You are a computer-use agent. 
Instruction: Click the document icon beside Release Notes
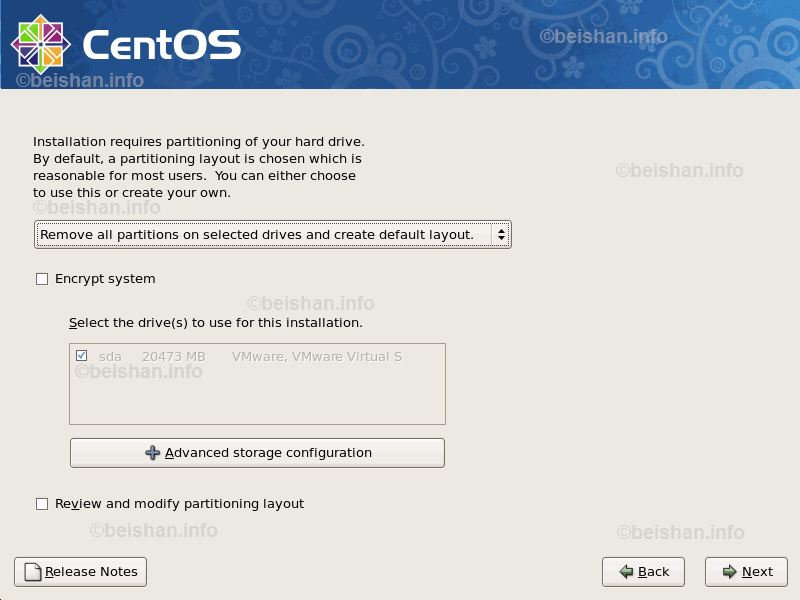33,572
